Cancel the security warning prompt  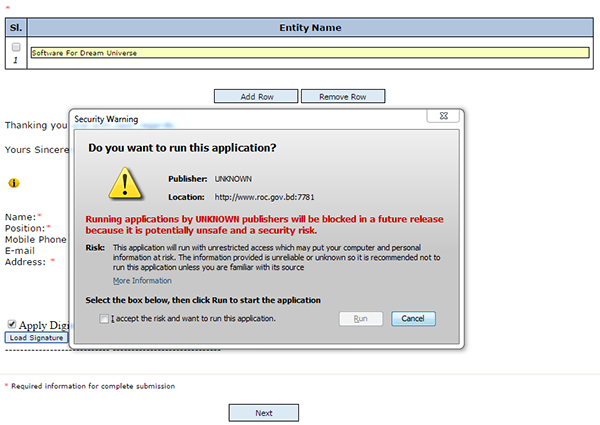[x=412, y=319]
